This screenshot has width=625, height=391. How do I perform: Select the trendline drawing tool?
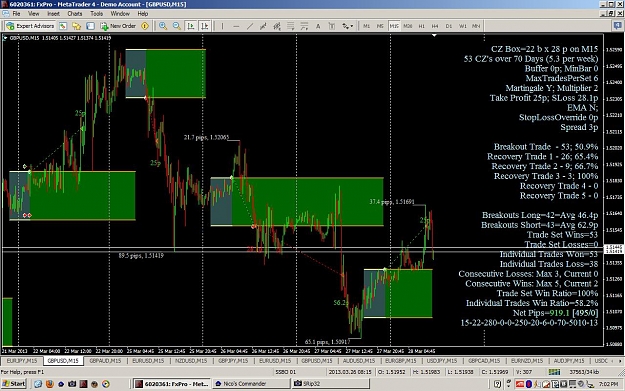coord(250,26)
